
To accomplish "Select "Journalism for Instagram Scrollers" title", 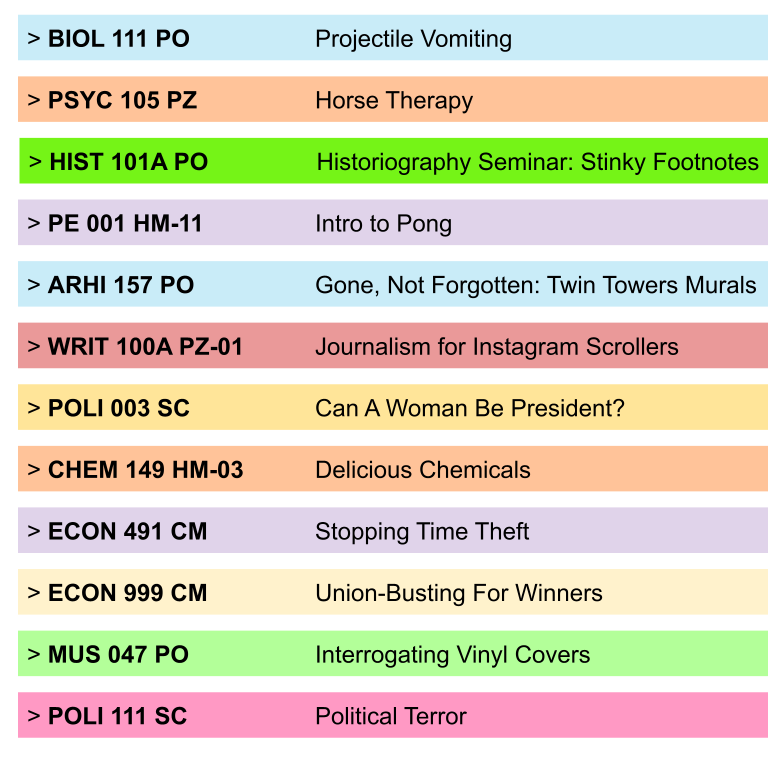I will [496, 347].
